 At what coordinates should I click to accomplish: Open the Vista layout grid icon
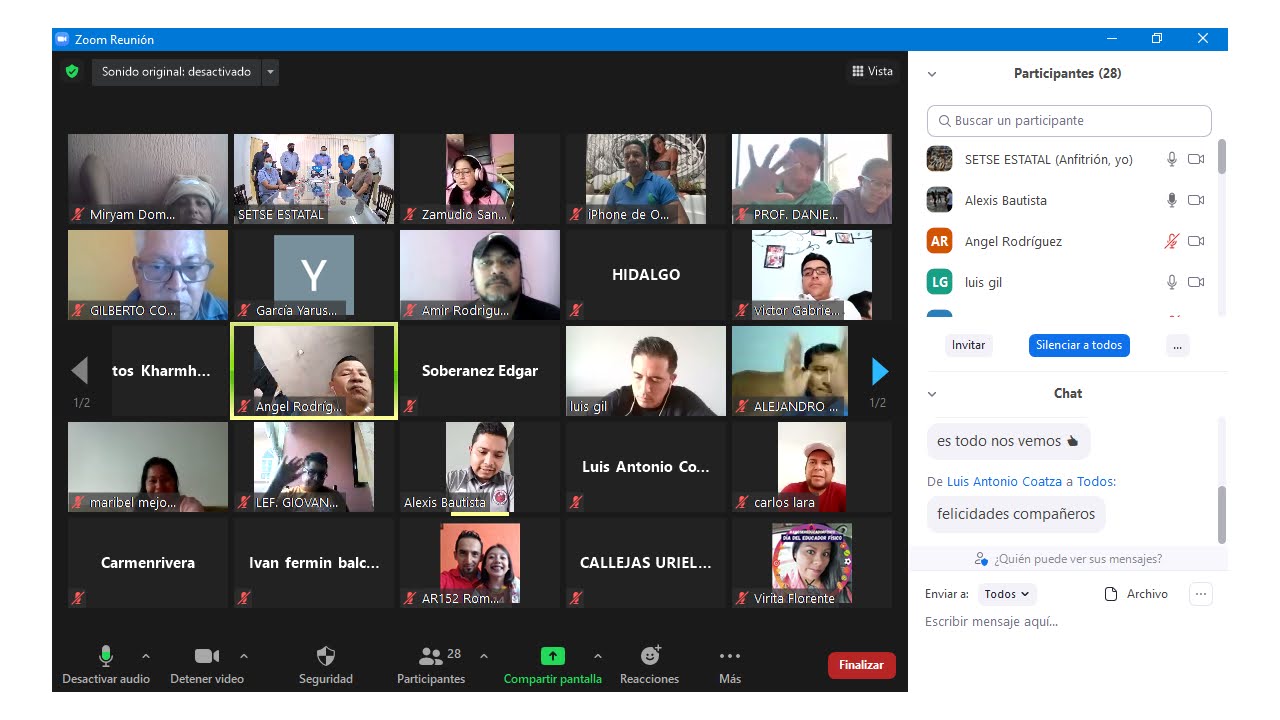858,71
